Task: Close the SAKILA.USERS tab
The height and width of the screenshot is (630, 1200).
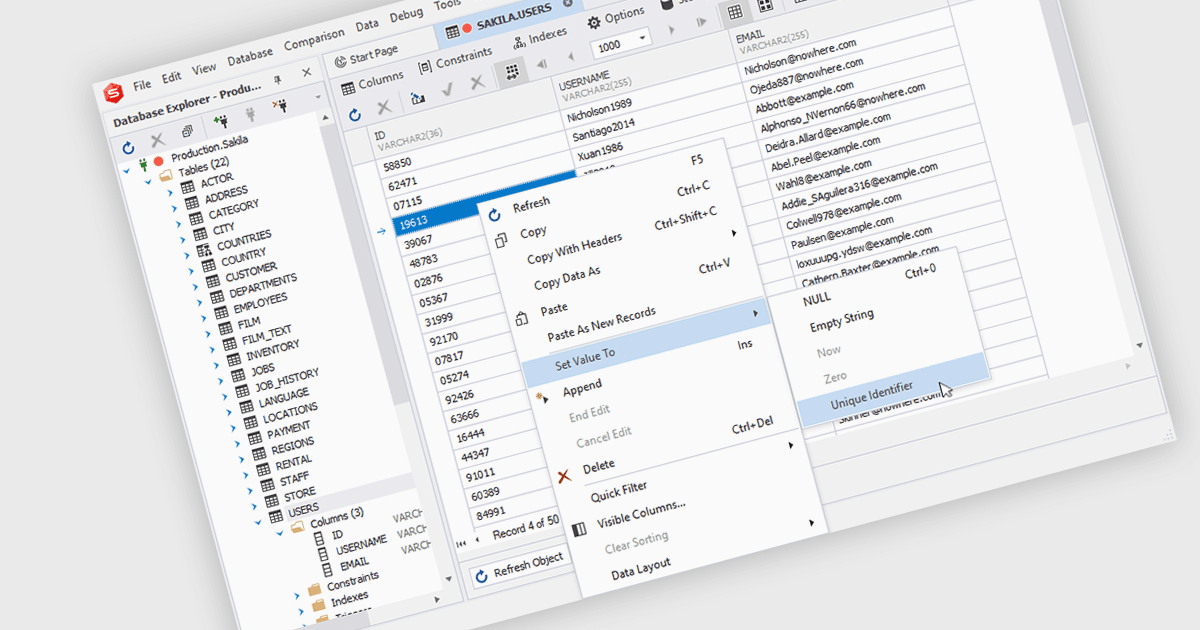Action: [x=568, y=4]
